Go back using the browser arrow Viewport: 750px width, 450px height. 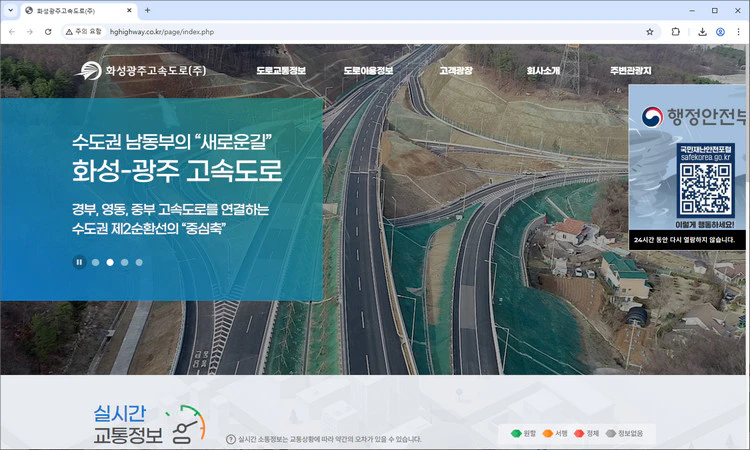[x=12, y=32]
